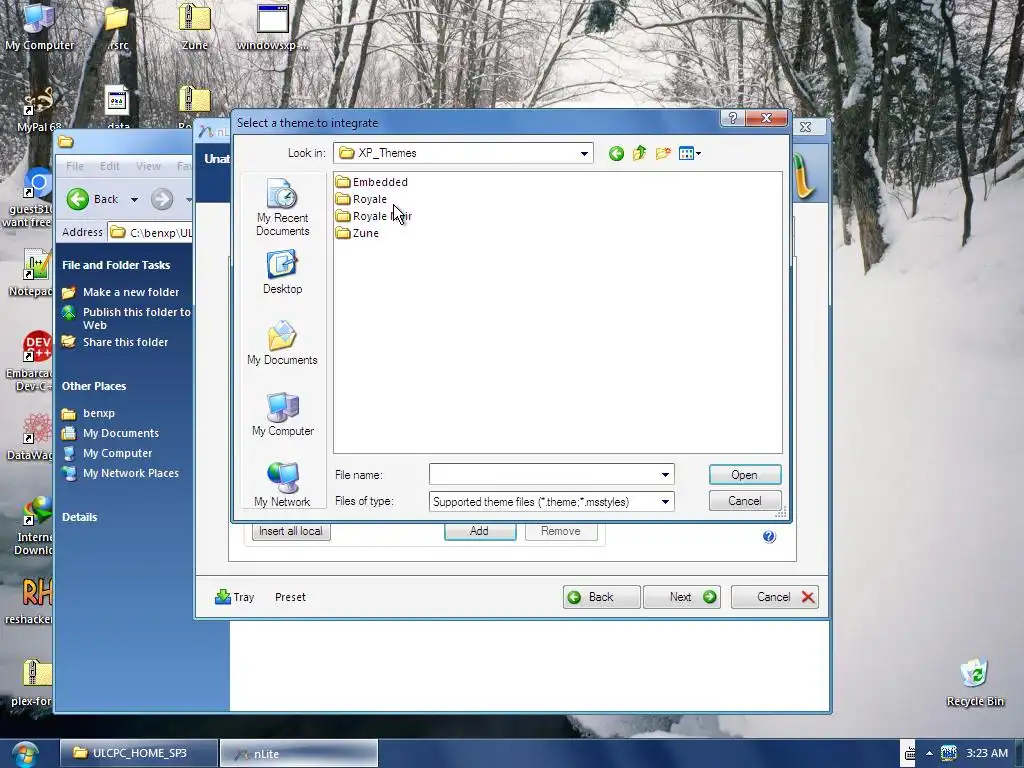The height and width of the screenshot is (768, 1024).
Task: Click the nLite Next button
Action: (x=682, y=597)
